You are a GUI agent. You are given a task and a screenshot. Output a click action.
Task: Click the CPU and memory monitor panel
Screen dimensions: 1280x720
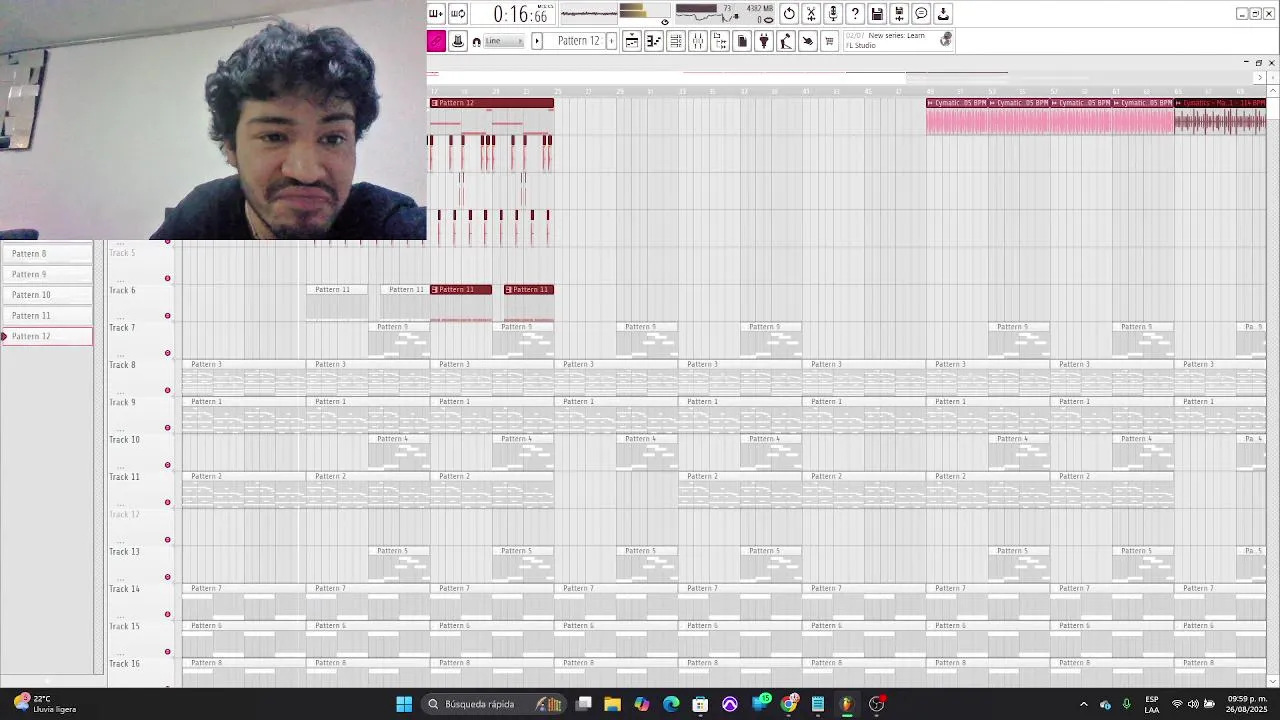coord(724,13)
